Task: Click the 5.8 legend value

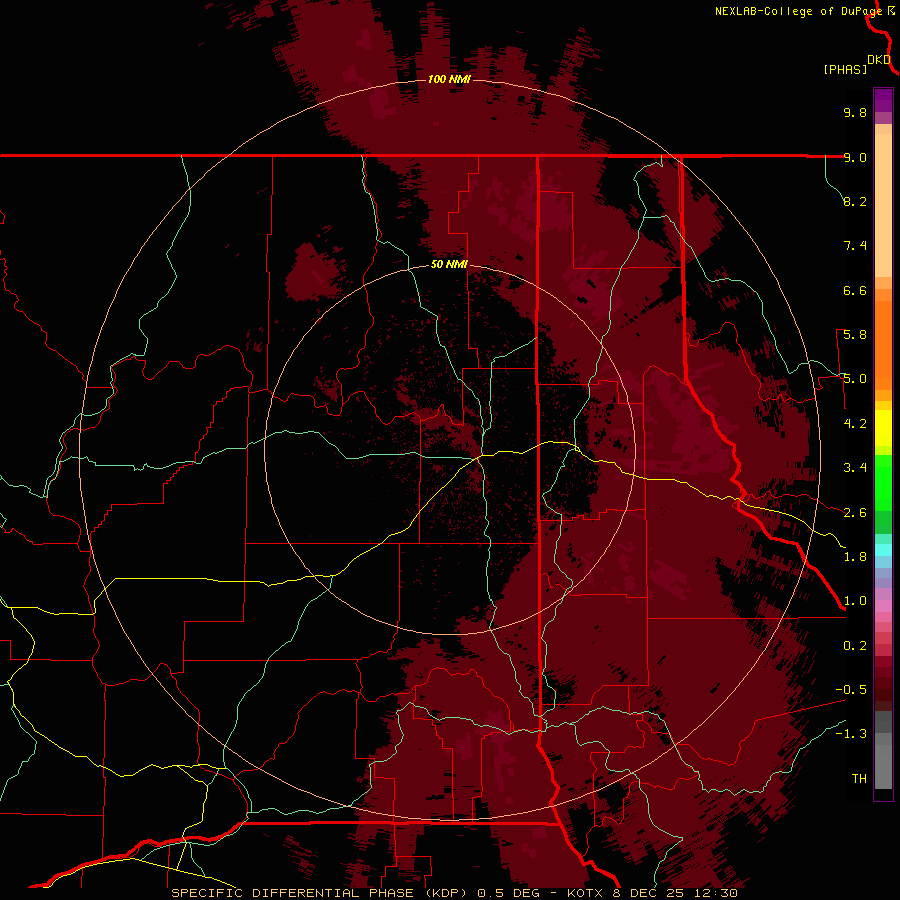Action: (855, 335)
